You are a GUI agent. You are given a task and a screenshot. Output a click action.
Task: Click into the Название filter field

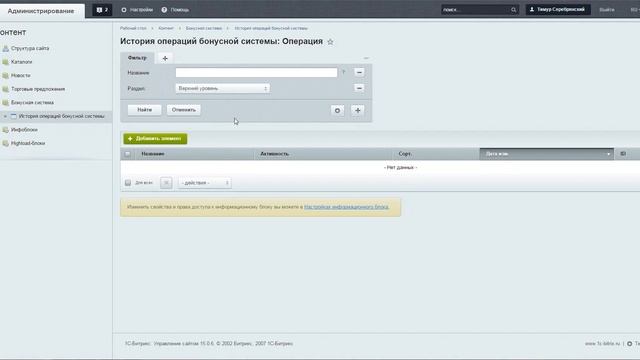256,73
